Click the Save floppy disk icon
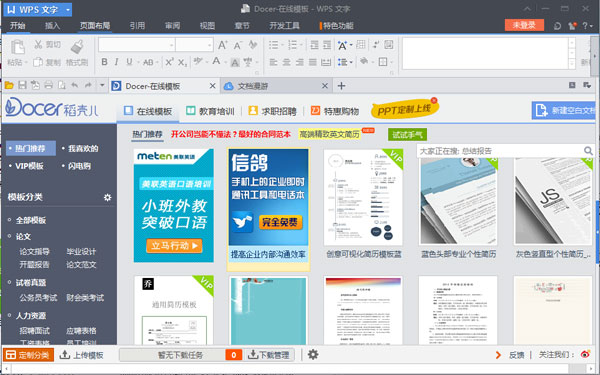This screenshot has width=600, height=375. (x=22, y=85)
